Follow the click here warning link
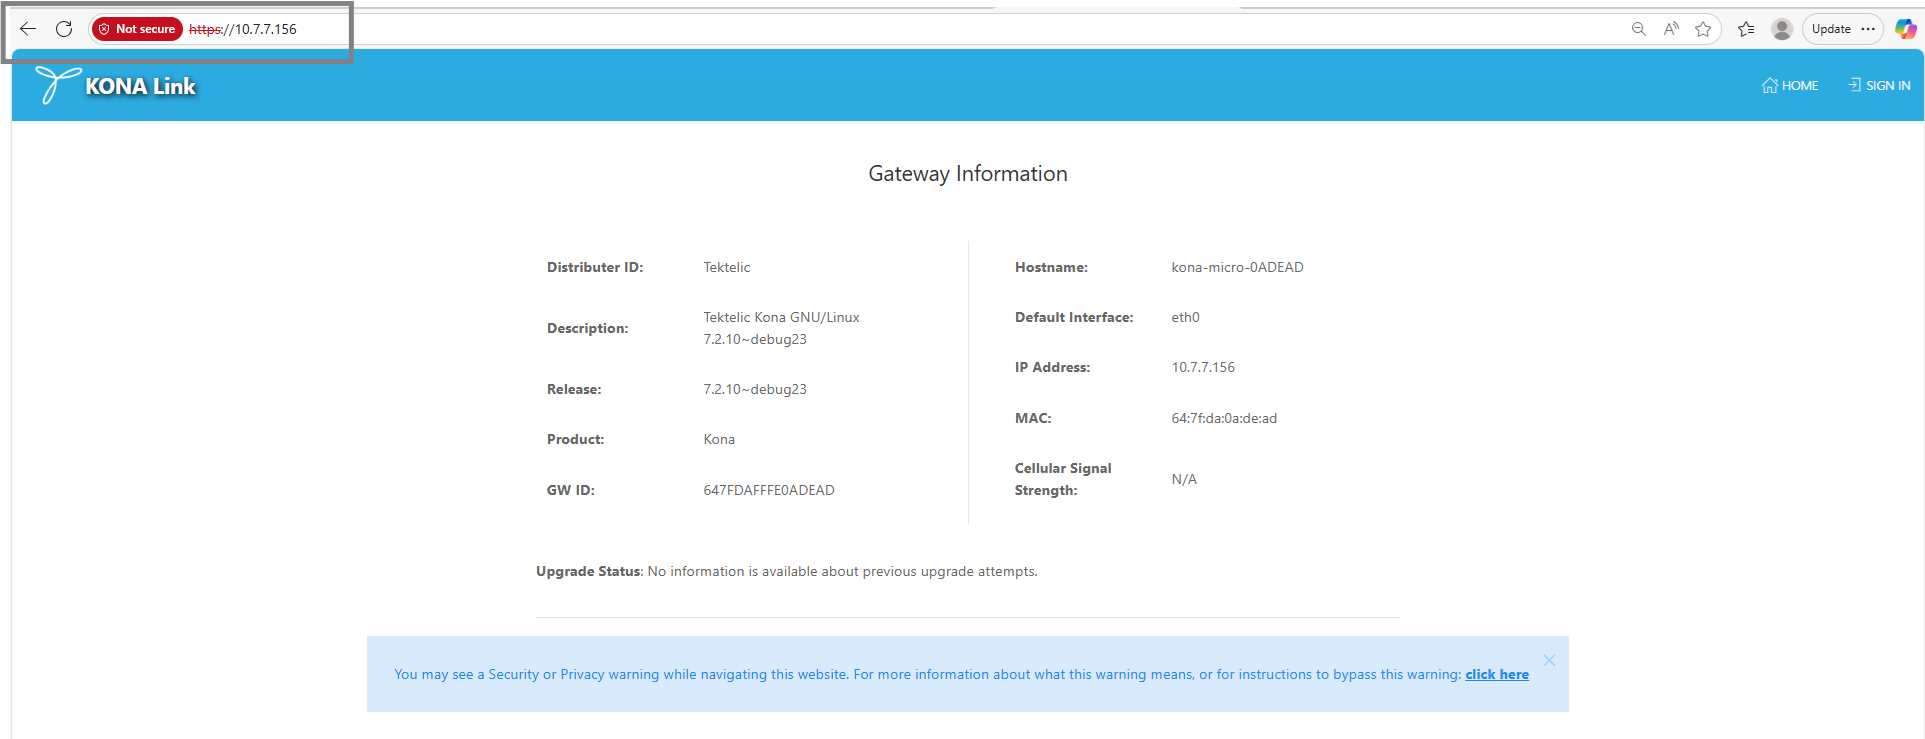The height and width of the screenshot is (739, 1925). (x=1497, y=675)
